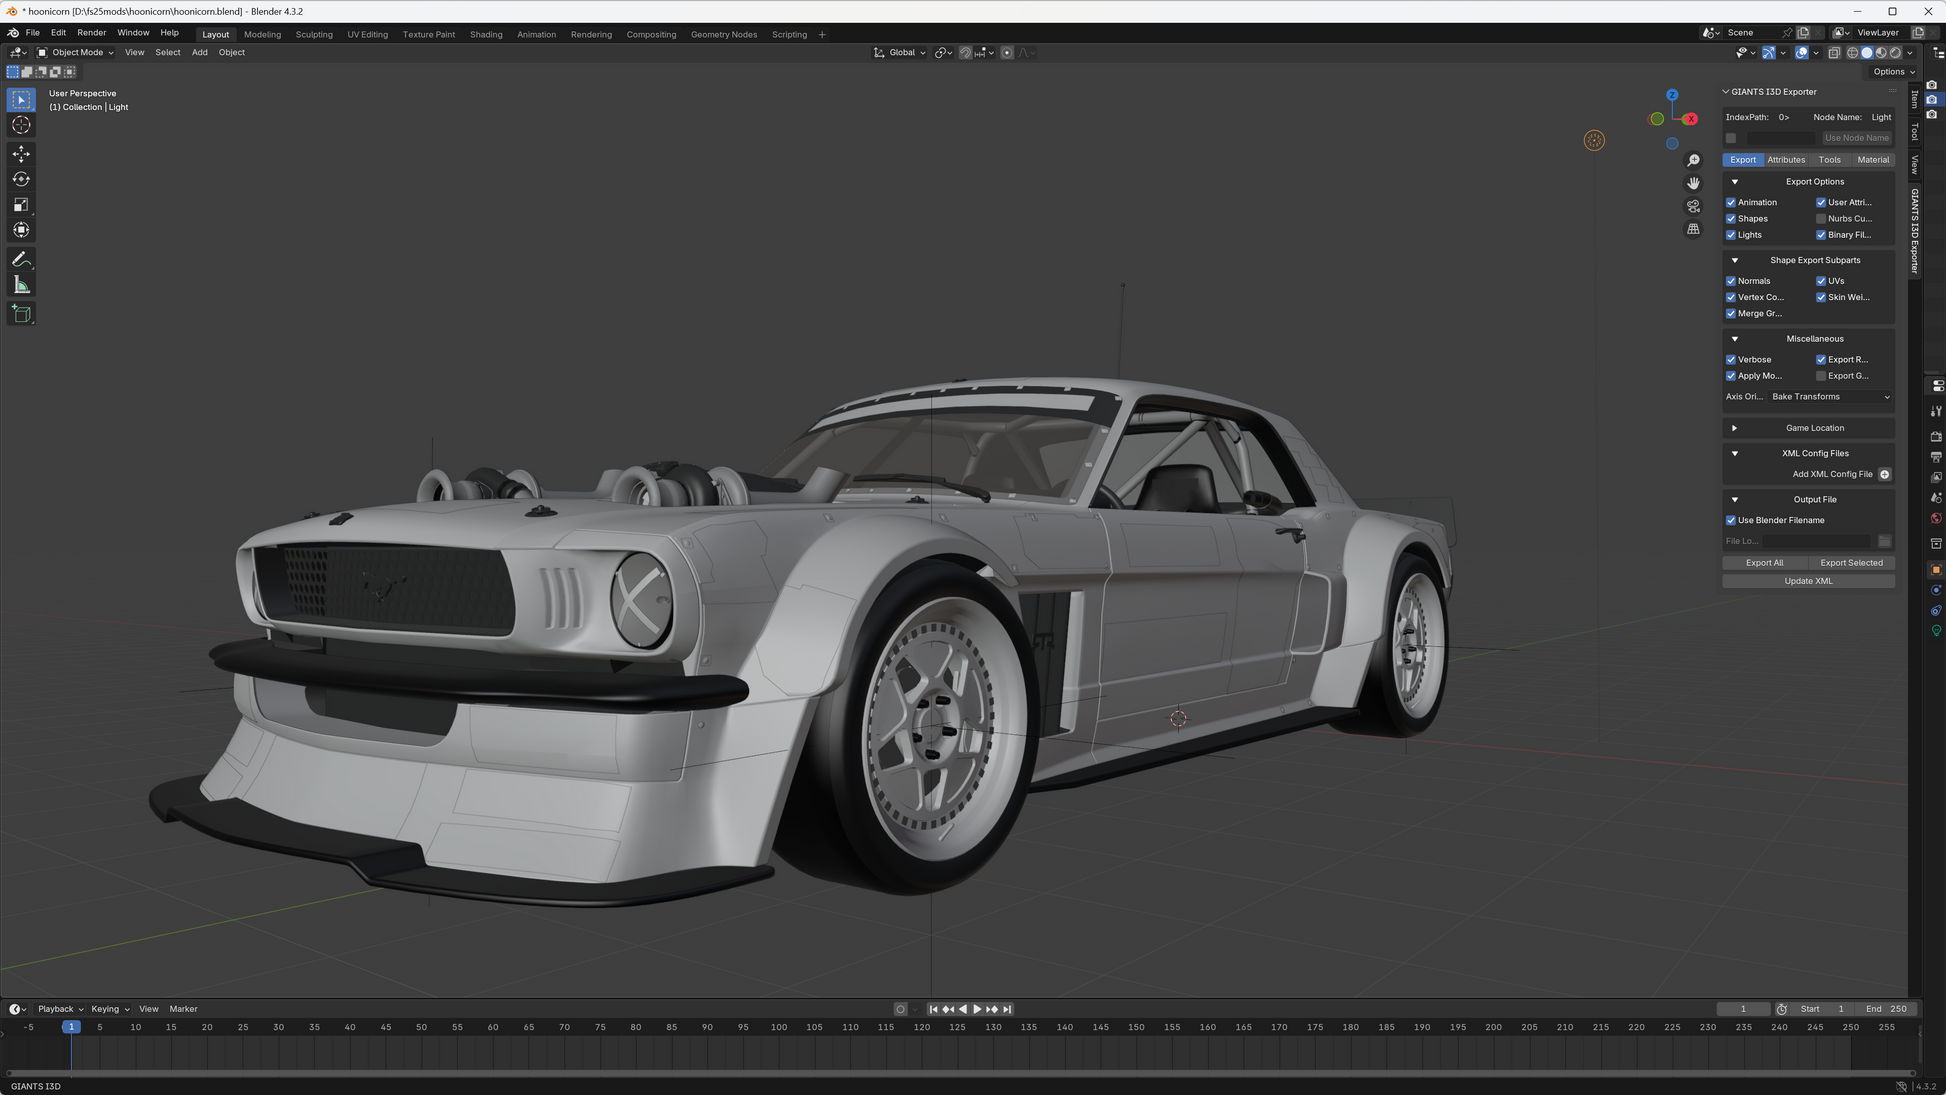Viewport: 1946px width, 1095px height.
Task: Open the Object Mode dropdown
Action: tap(76, 53)
